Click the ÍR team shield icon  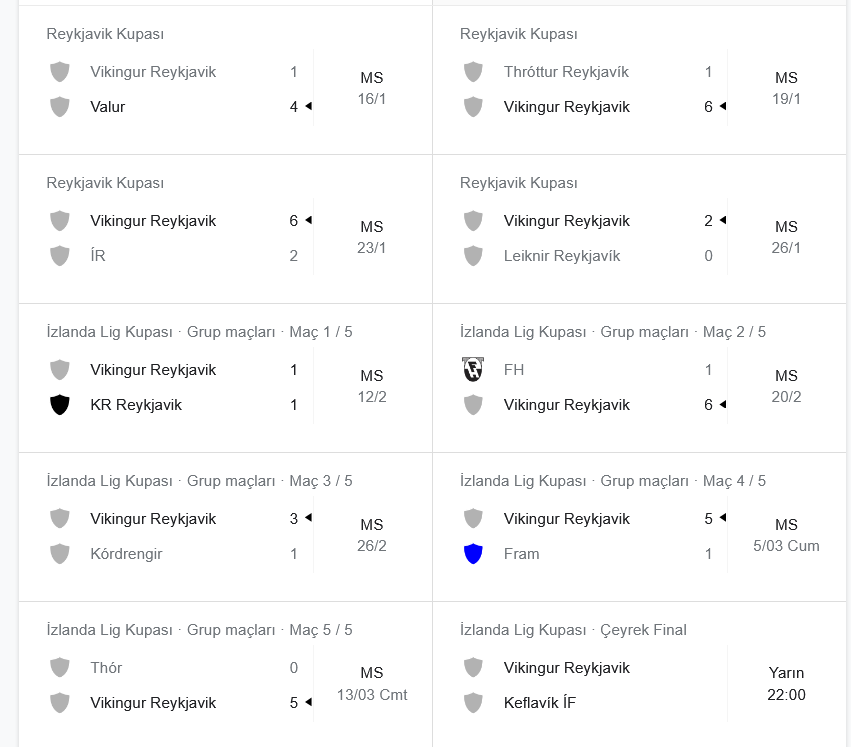pyautogui.click(x=60, y=256)
